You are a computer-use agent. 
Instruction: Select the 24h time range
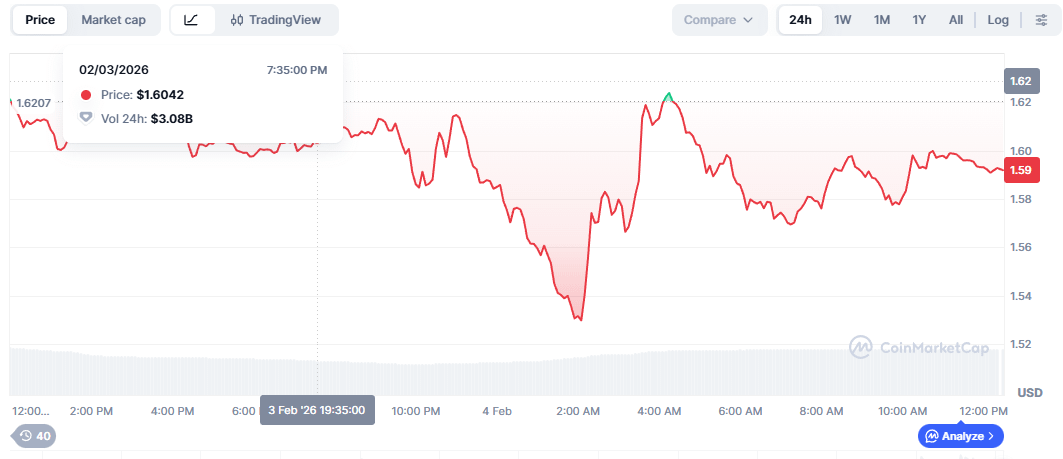tap(800, 20)
